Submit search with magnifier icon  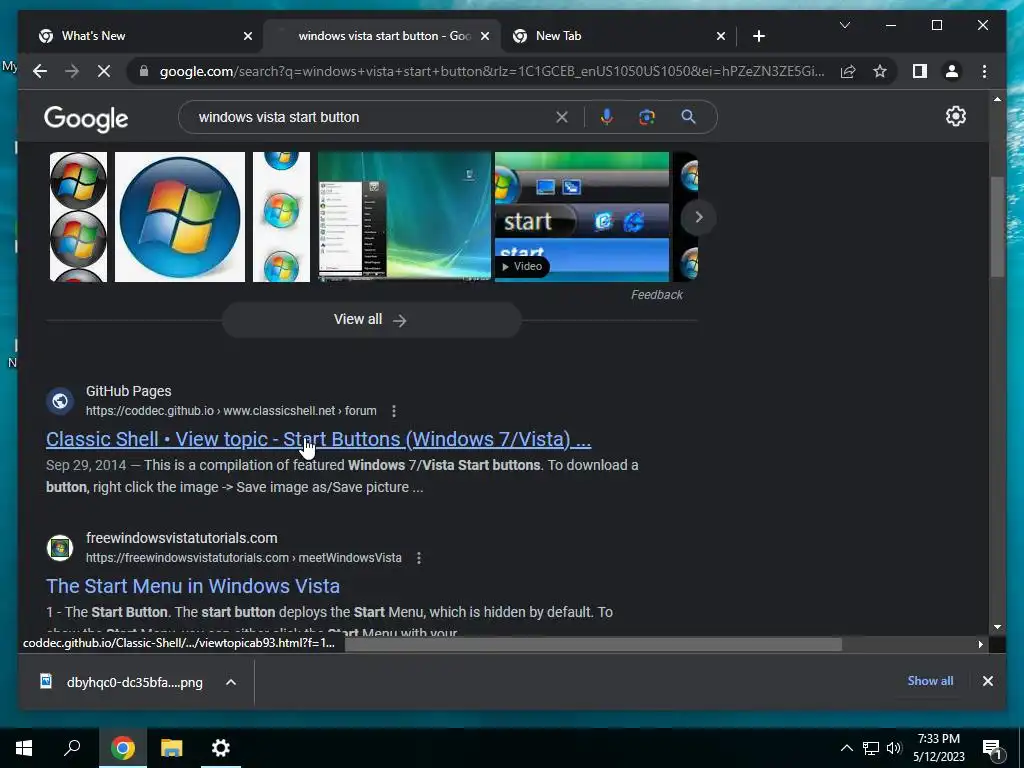tap(688, 117)
